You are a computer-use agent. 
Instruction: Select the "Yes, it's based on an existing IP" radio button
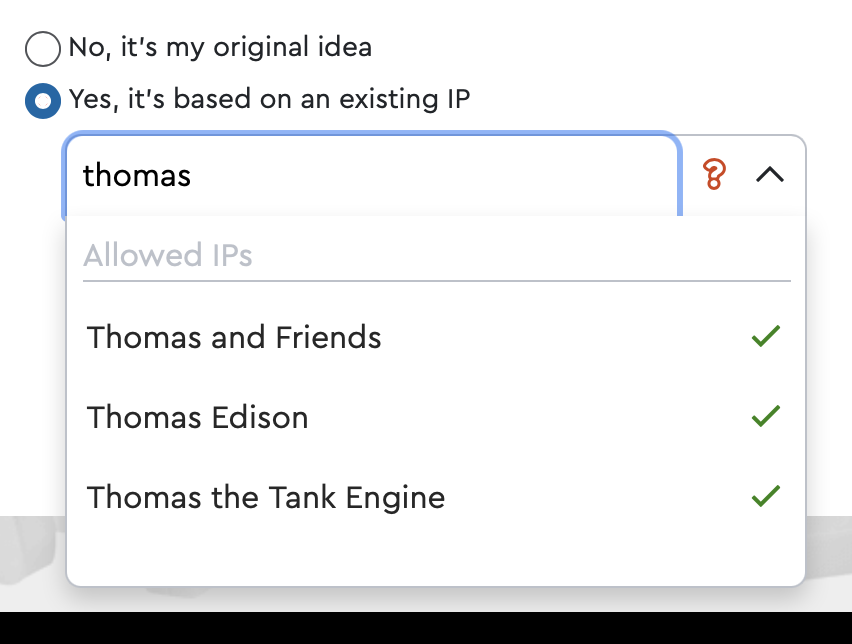coord(43,100)
